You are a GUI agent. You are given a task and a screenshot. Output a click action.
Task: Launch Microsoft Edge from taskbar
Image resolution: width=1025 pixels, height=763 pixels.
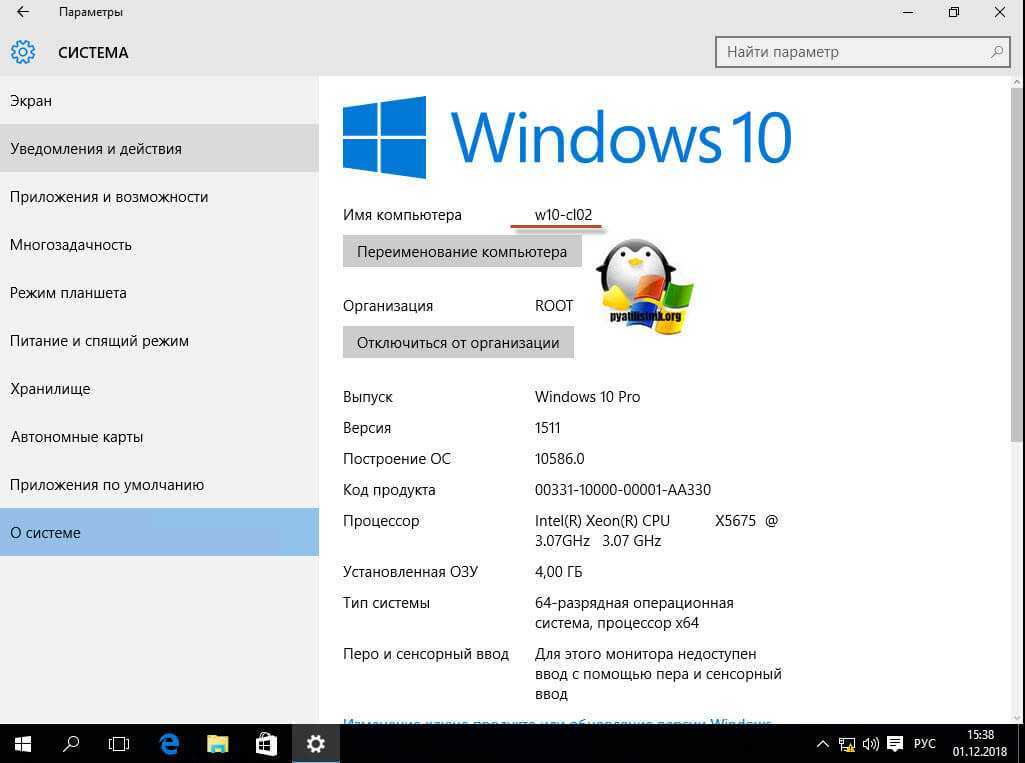[169, 743]
